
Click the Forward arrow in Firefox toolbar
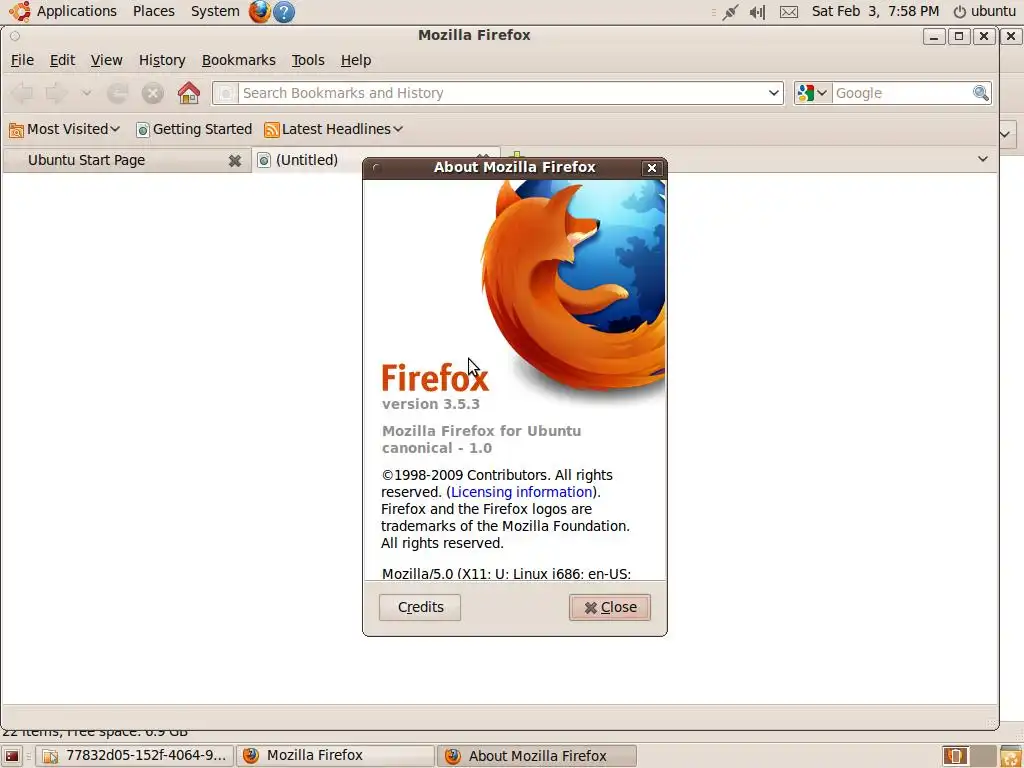[x=56, y=93]
